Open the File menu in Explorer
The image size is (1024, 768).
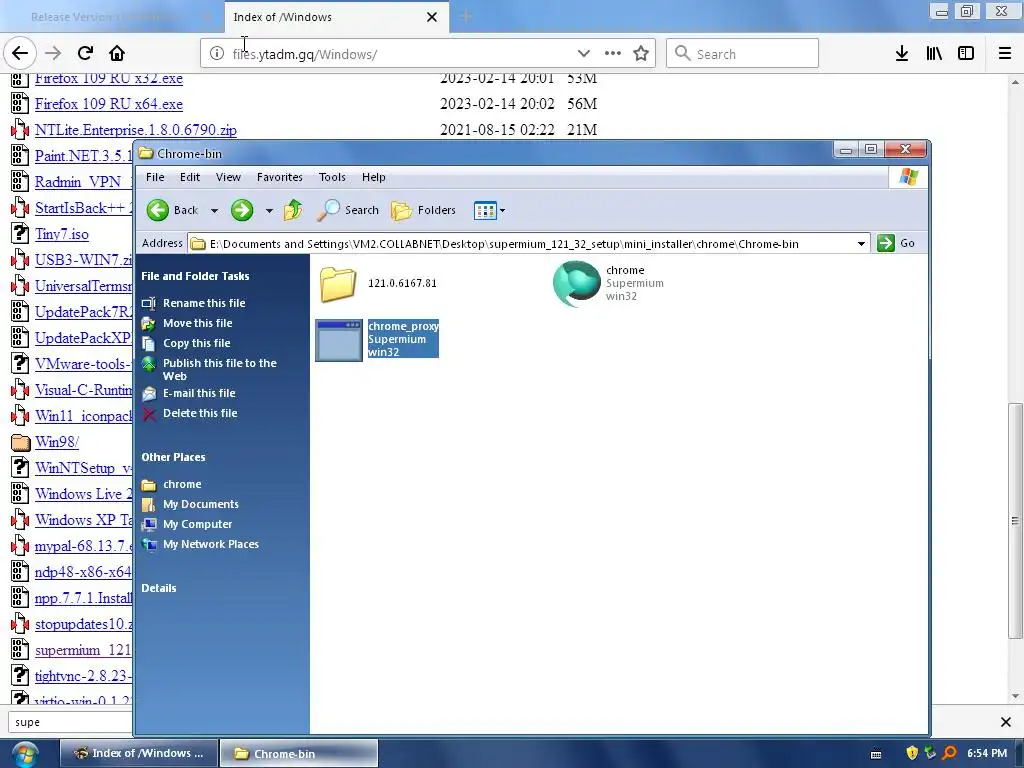tap(155, 177)
